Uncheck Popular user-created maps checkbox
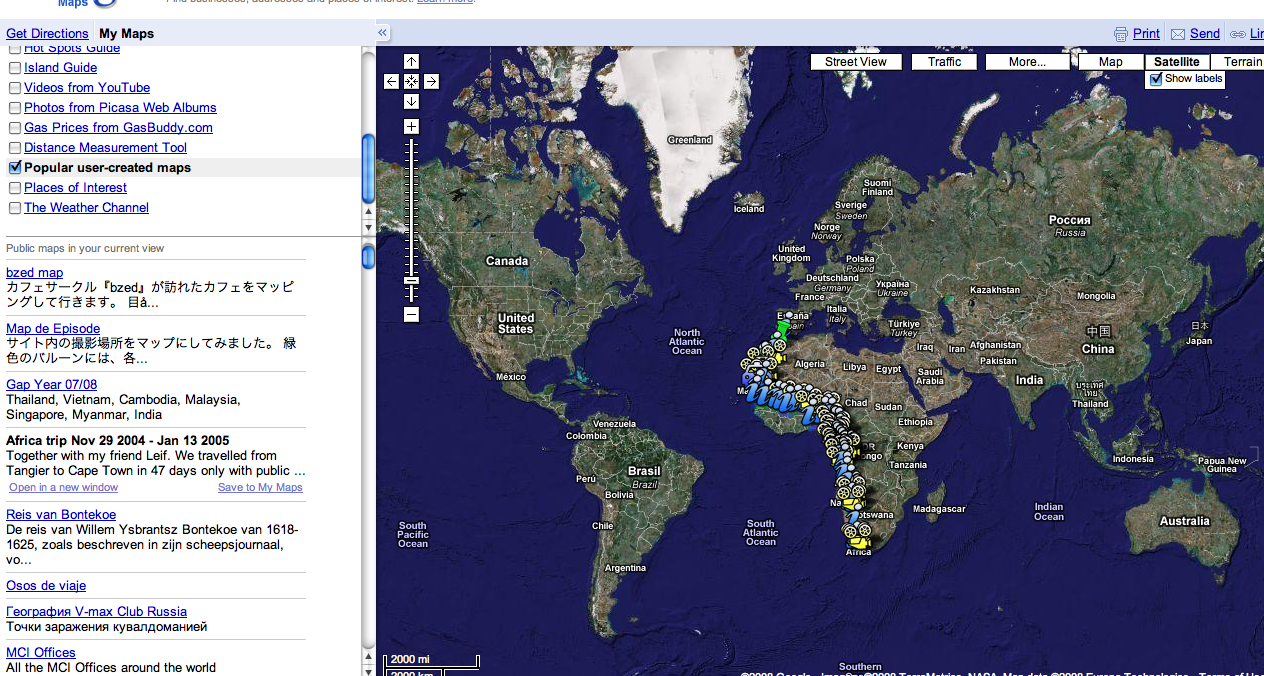 (15, 168)
